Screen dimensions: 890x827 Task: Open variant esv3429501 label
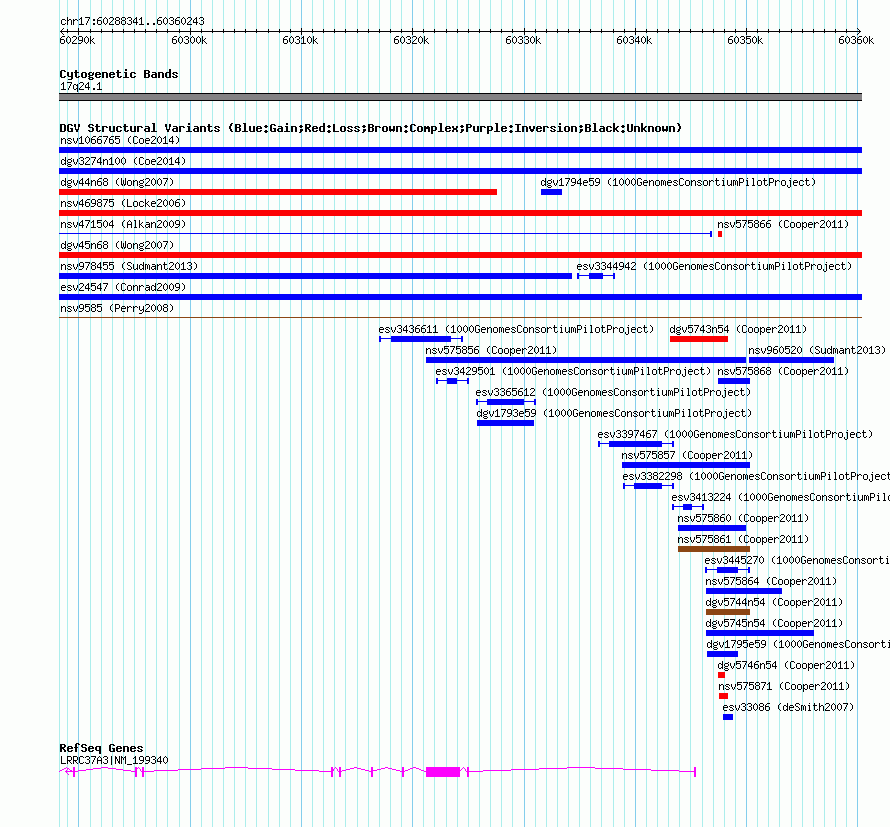pyautogui.click(x=573, y=371)
